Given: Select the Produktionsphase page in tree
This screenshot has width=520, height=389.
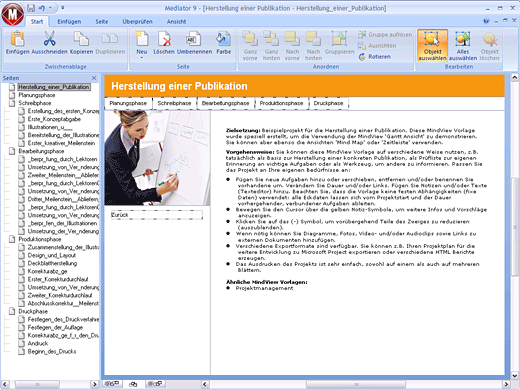Looking at the screenshot, I should click(x=40, y=239).
